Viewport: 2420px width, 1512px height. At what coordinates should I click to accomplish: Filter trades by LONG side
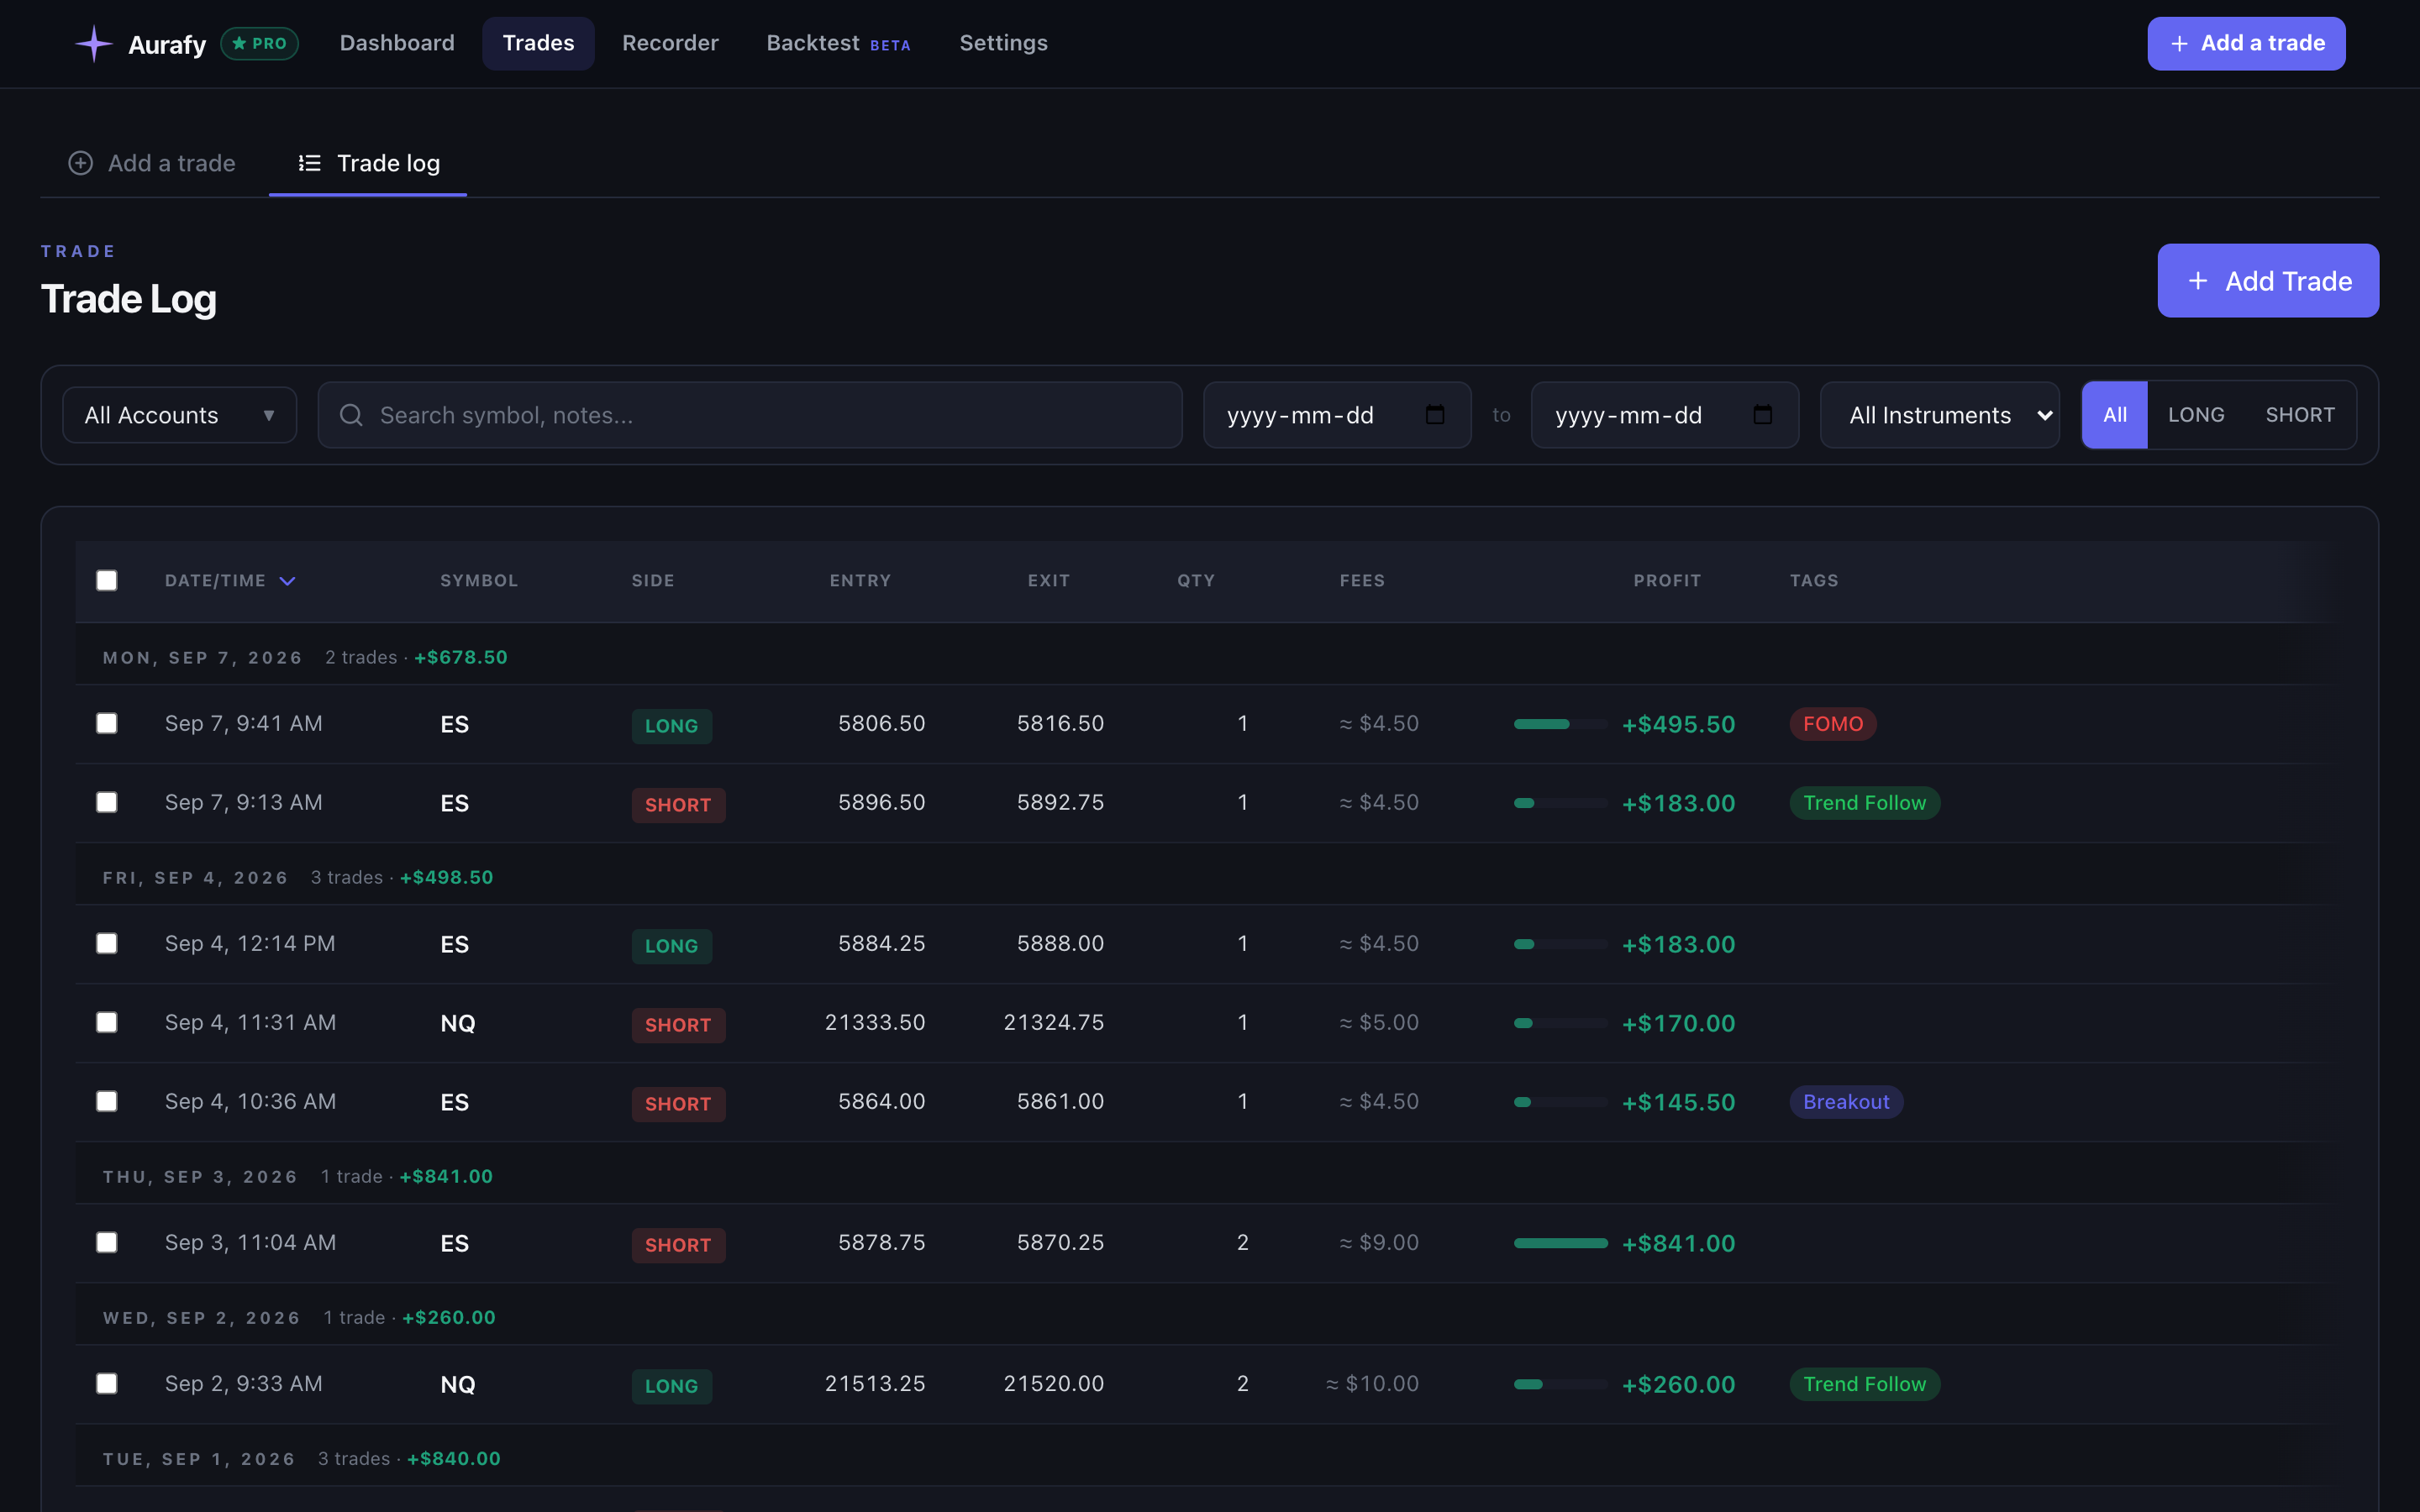point(2196,415)
